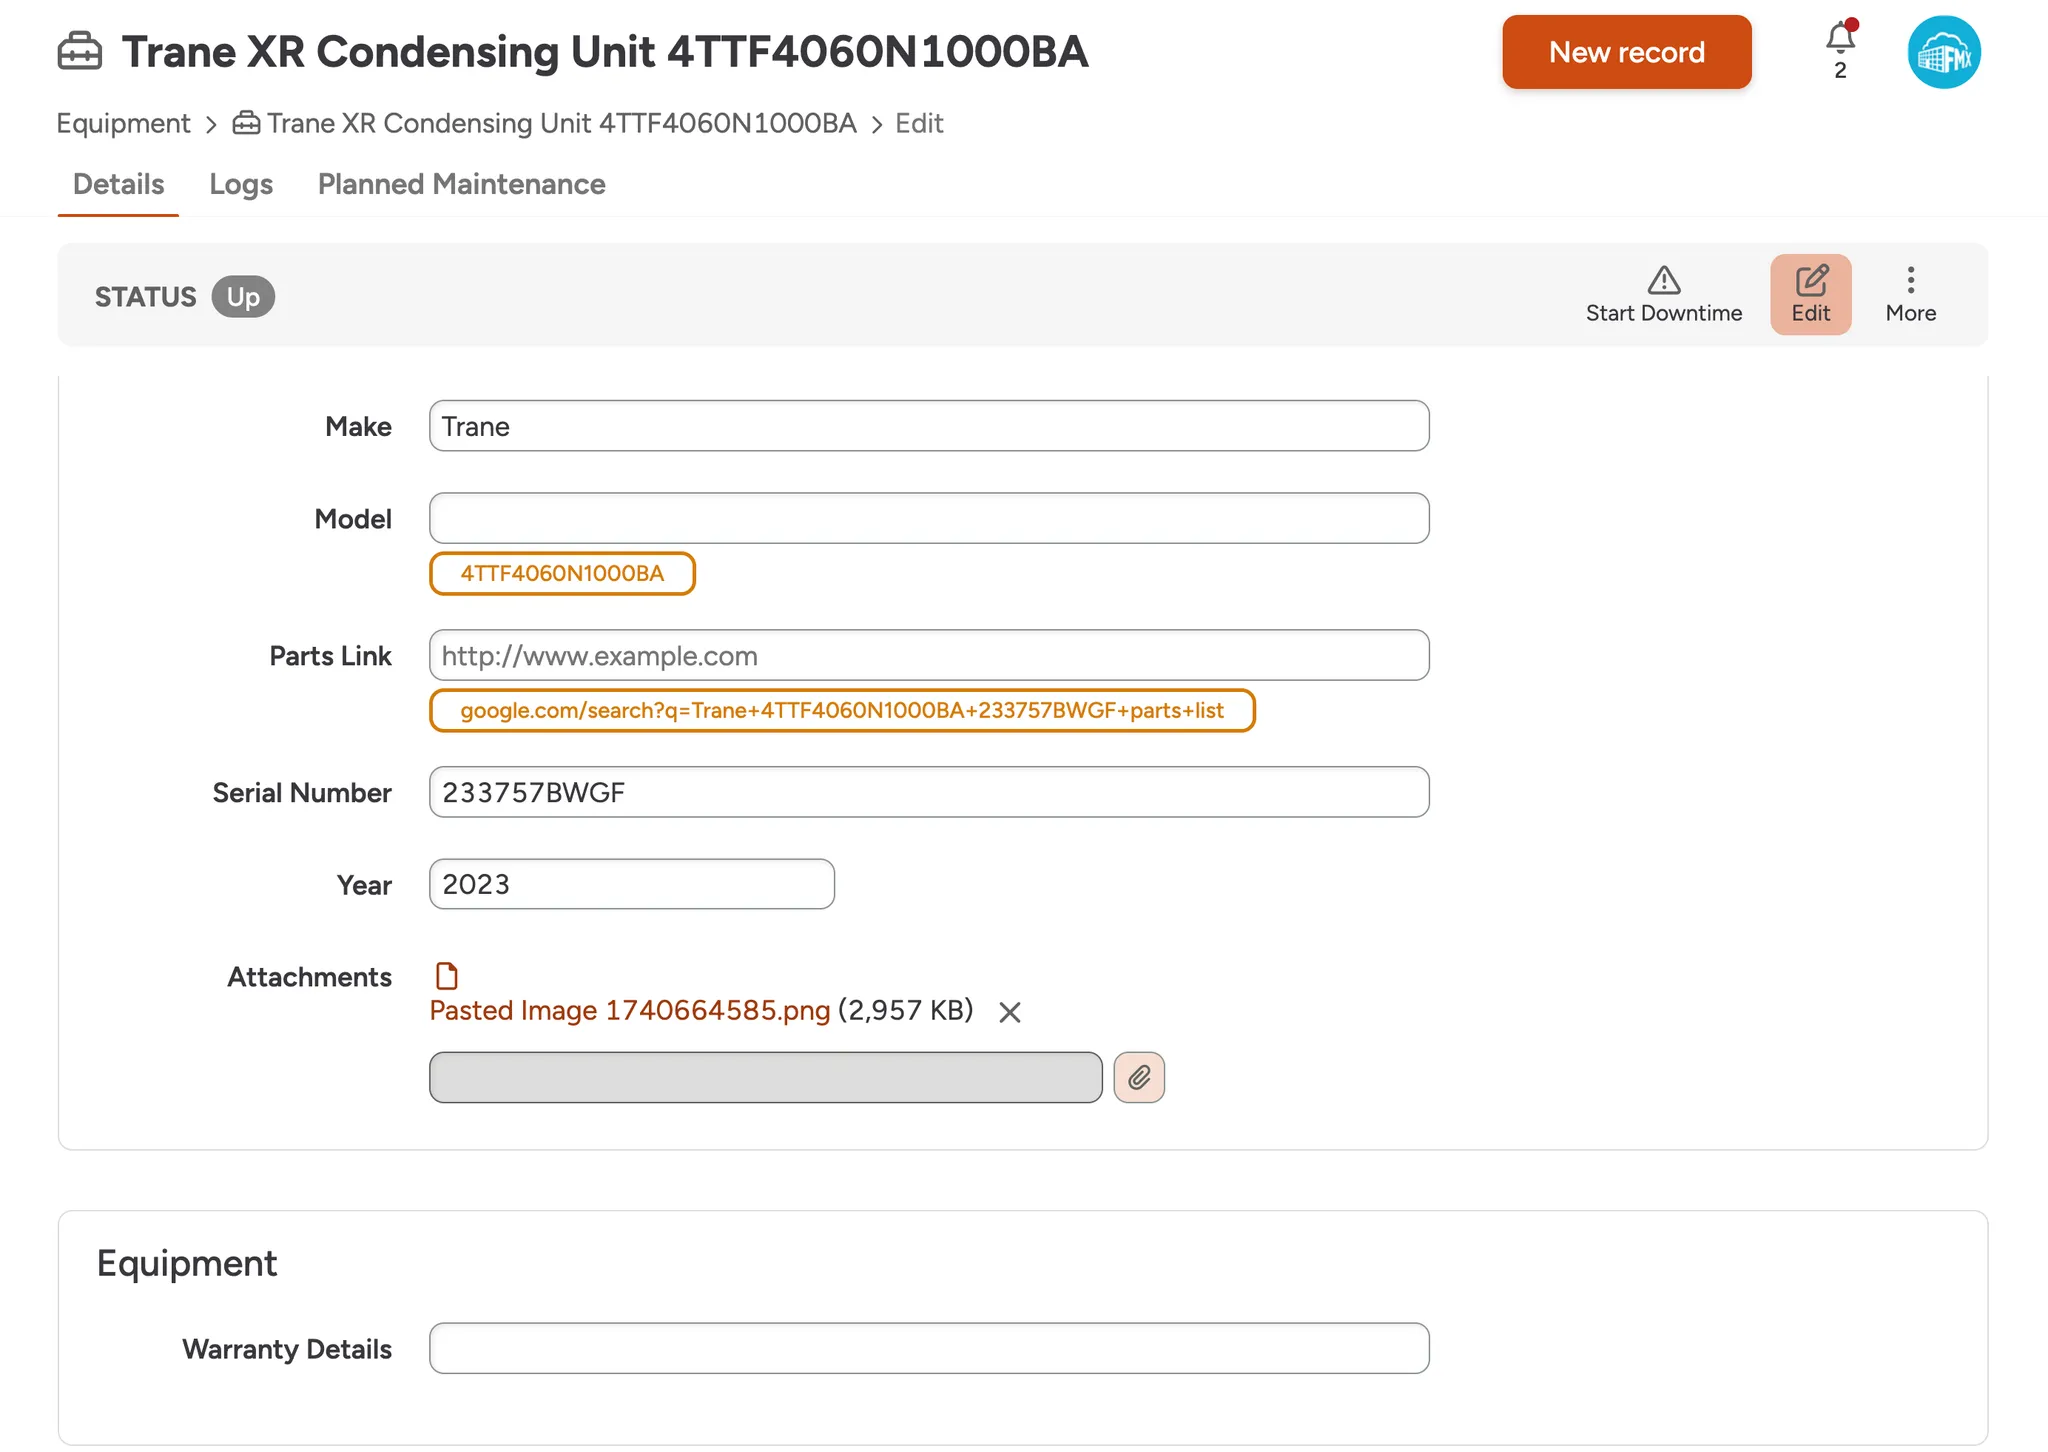The image size is (2048, 1452).
Task: Attach a file using the paperclip icon
Action: pyautogui.click(x=1138, y=1078)
